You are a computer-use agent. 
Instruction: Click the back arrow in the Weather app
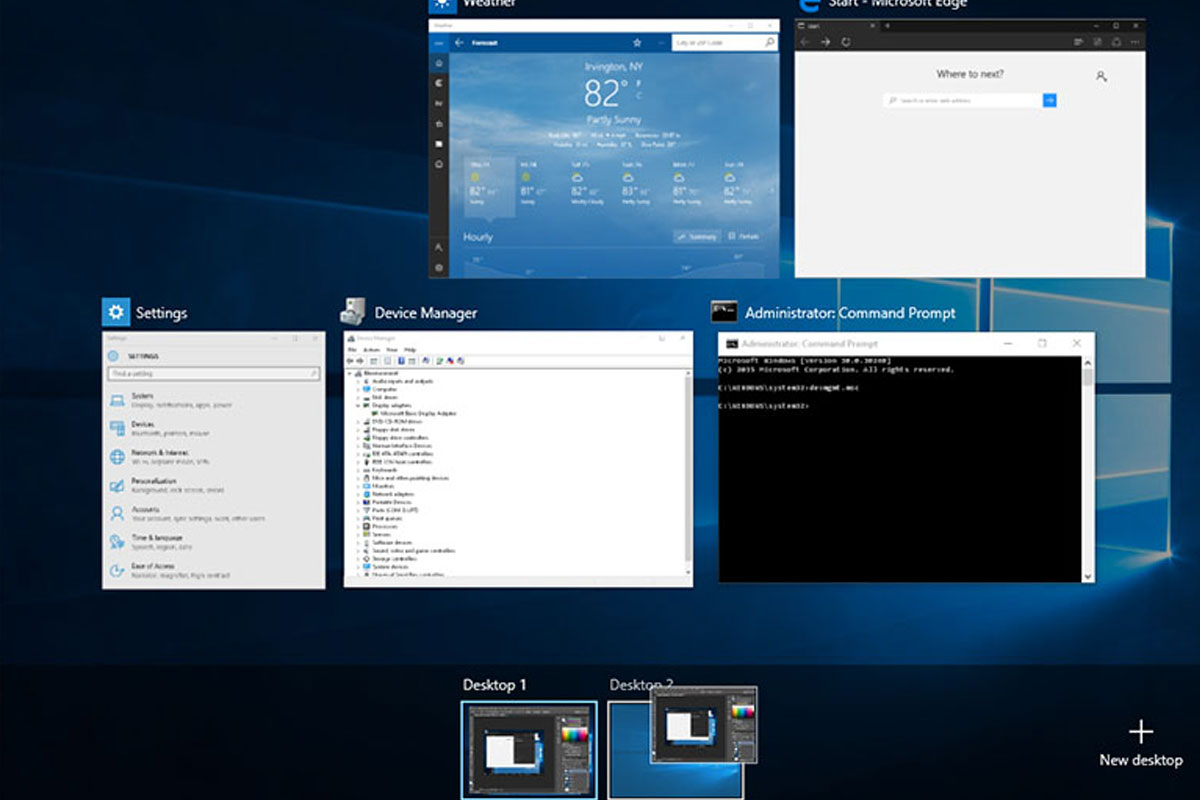click(458, 42)
